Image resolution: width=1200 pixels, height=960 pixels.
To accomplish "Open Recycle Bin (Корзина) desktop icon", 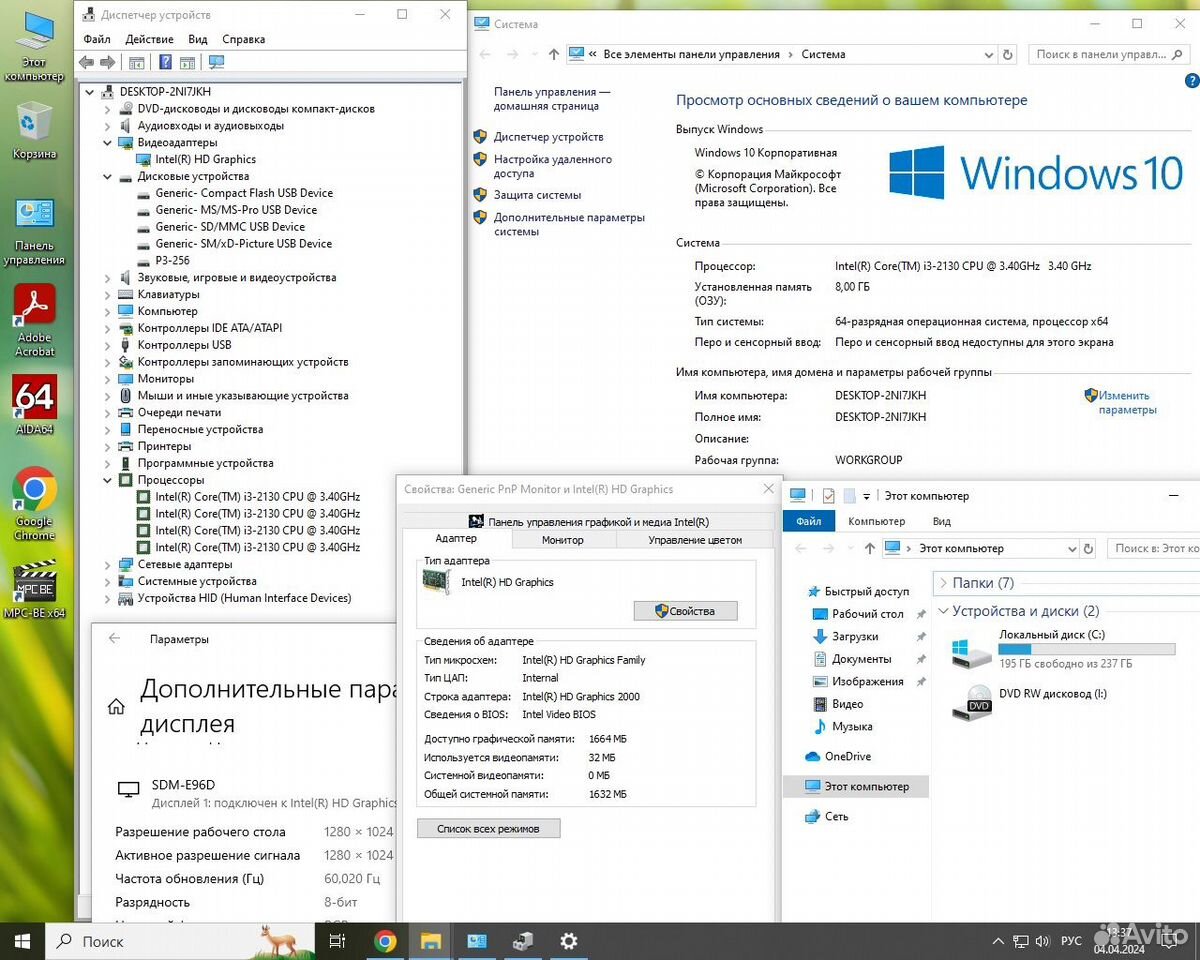I will [34, 130].
